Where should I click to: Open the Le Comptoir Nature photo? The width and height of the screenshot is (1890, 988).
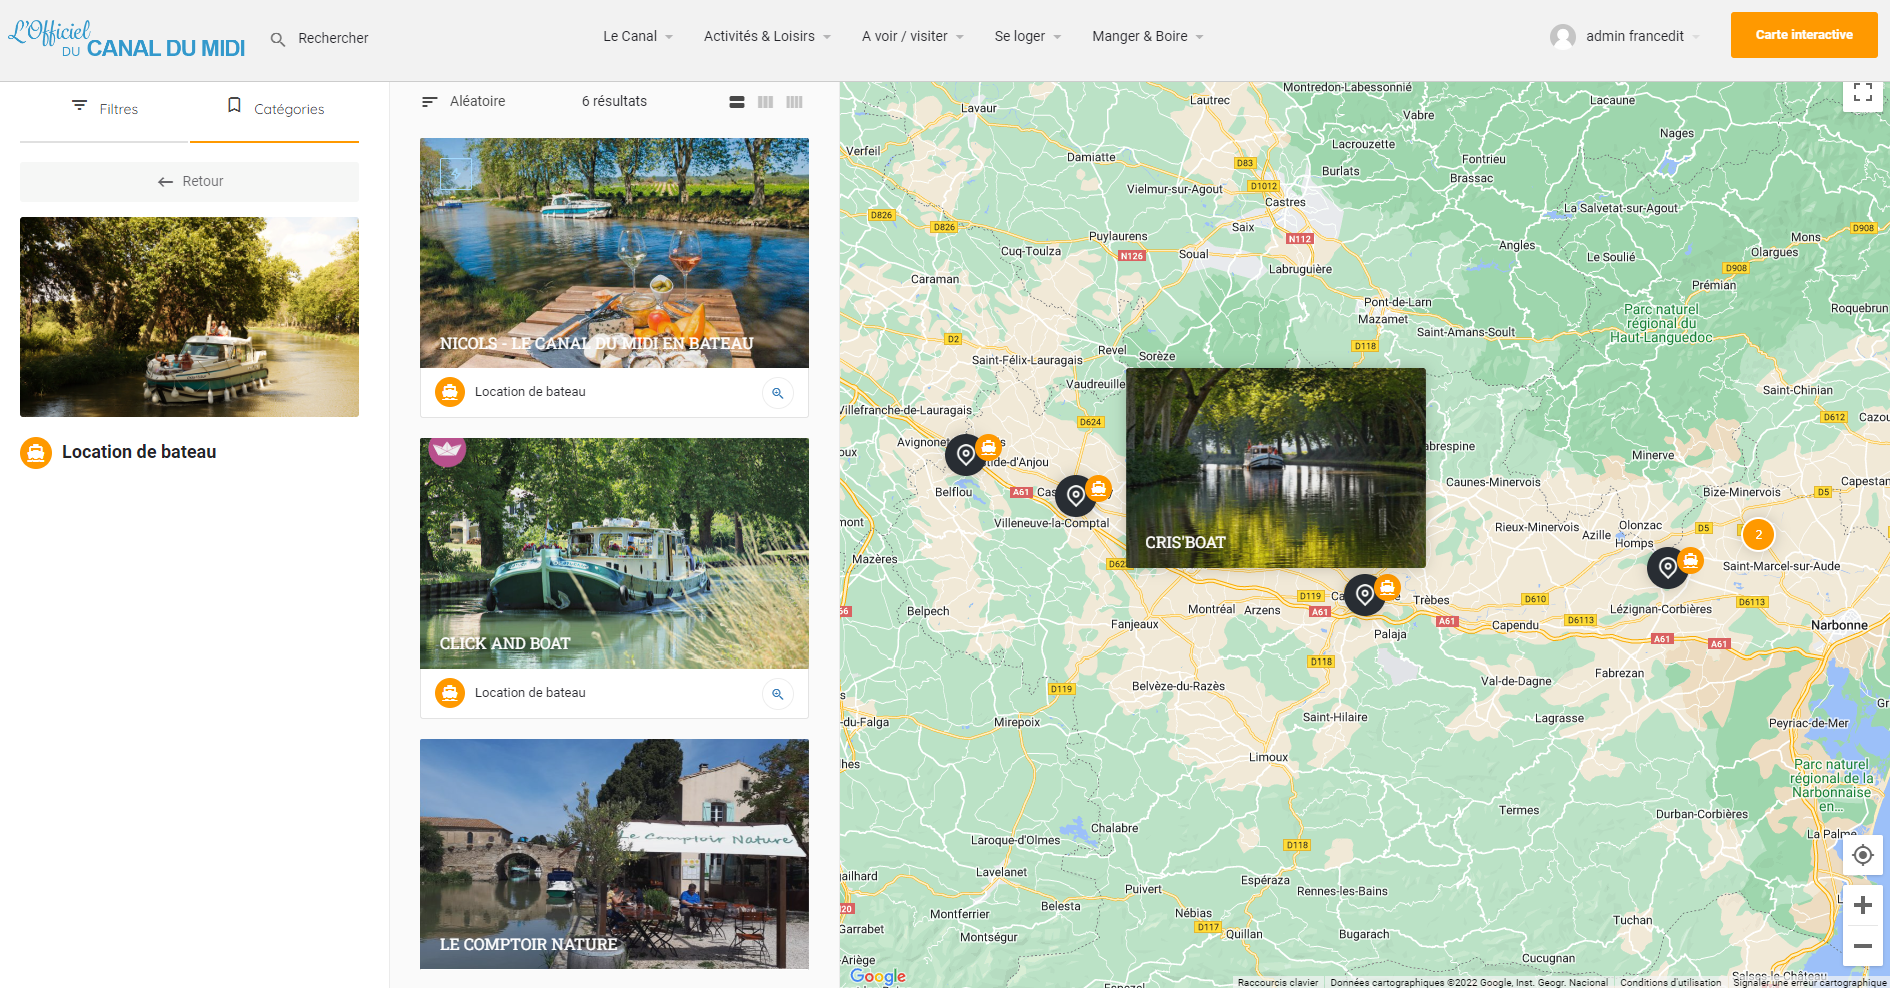(x=614, y=854)
